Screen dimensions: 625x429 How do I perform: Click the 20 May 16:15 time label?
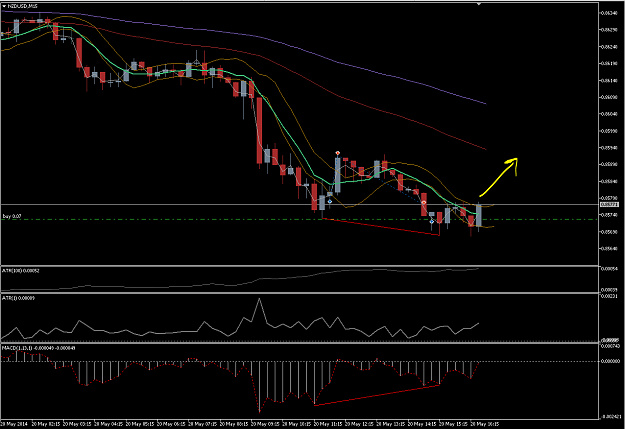click(485, 424)
